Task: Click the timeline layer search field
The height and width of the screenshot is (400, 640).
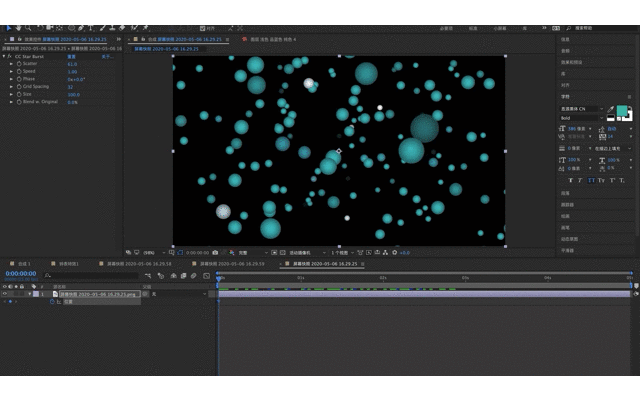Action: (x=91, y=276)
